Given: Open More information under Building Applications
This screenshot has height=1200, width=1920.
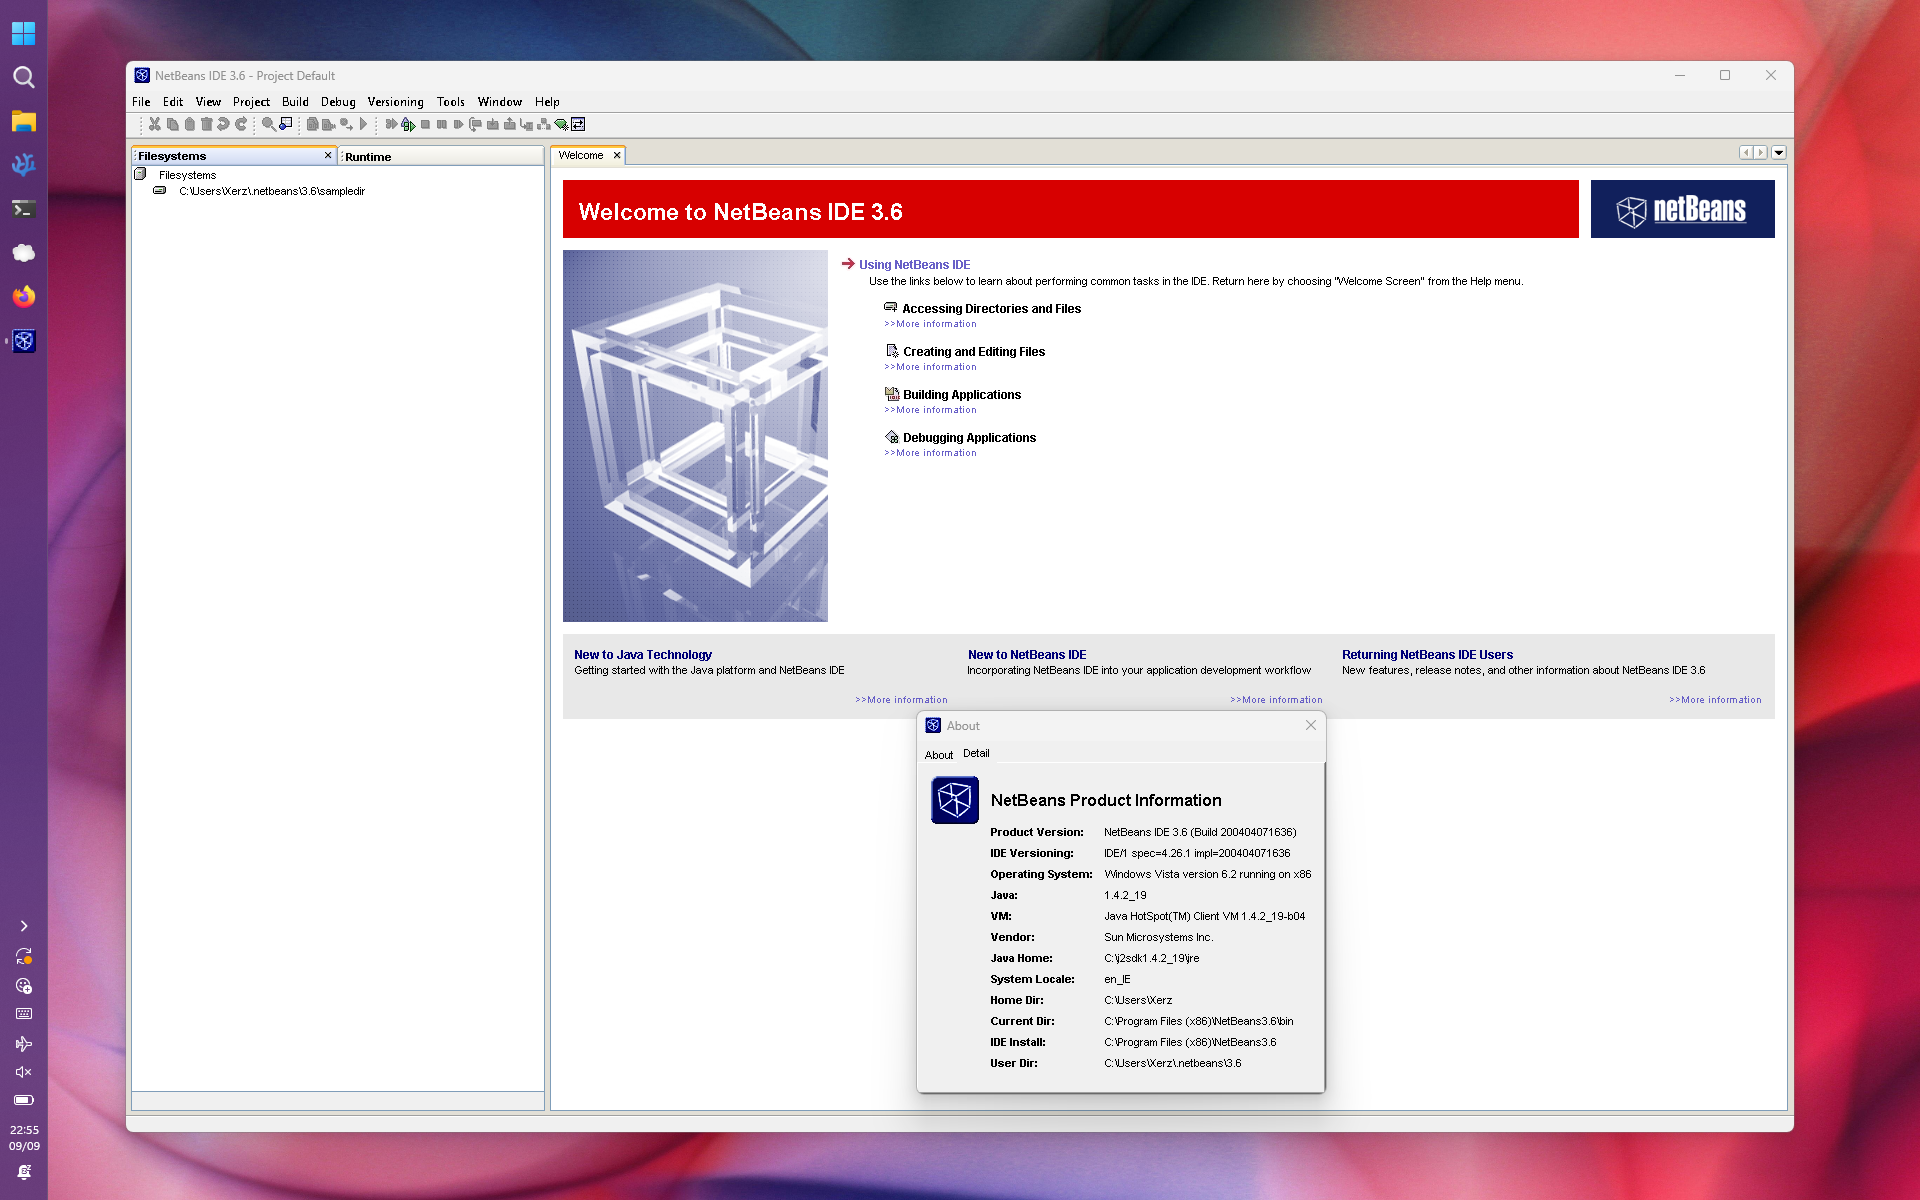Looking at the screenshot, I should (x=930, y=410).
